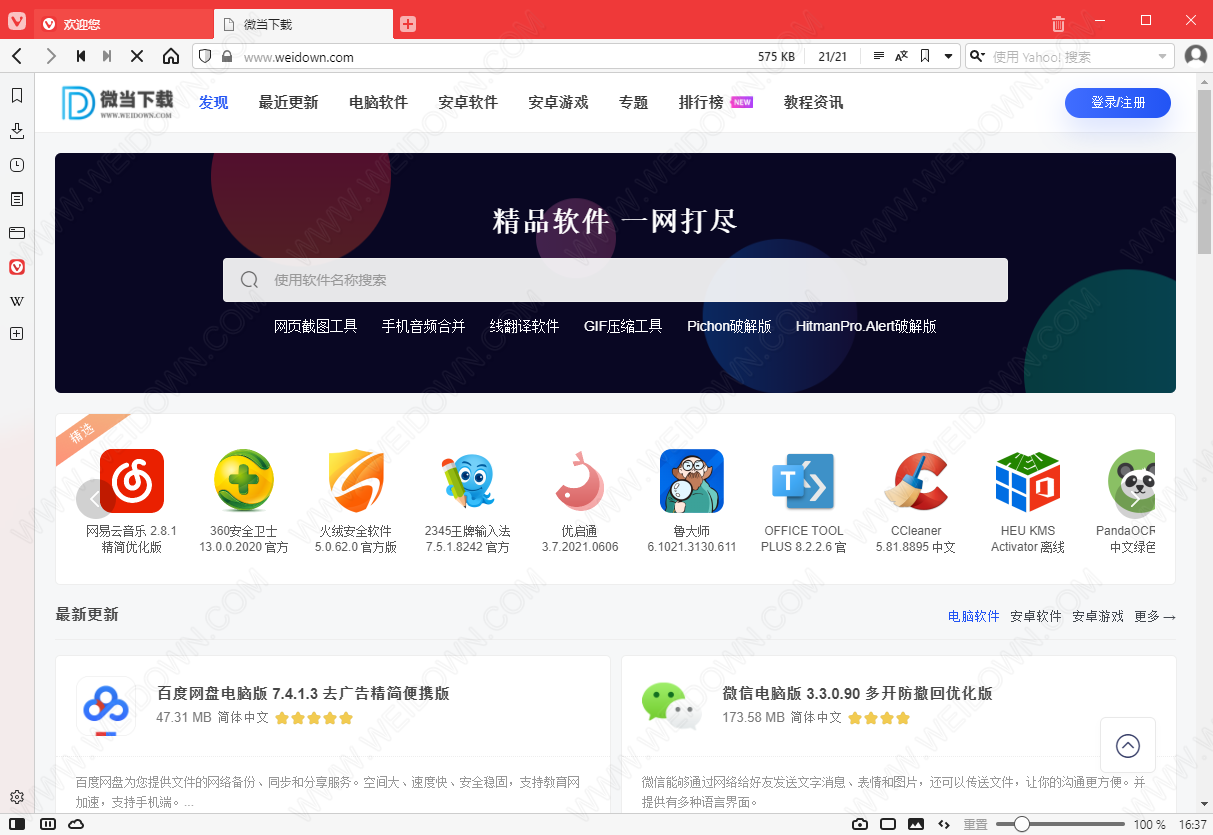This screenshot has height=835, width=1213.
Task: Open the Vivaldi main menu icon
Action: [x=17, y=21]
